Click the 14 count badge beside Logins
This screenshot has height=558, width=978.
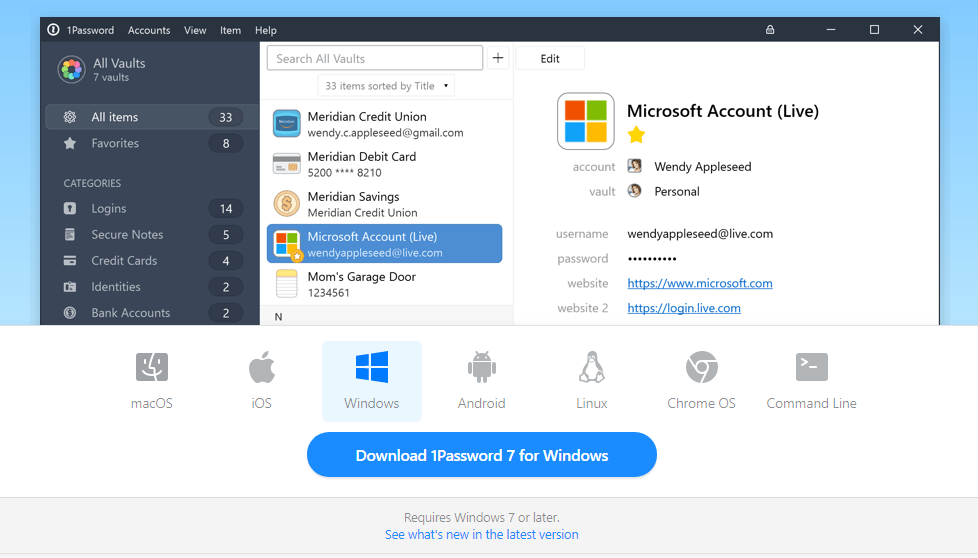pyautogui.click(x=225, y=208)
